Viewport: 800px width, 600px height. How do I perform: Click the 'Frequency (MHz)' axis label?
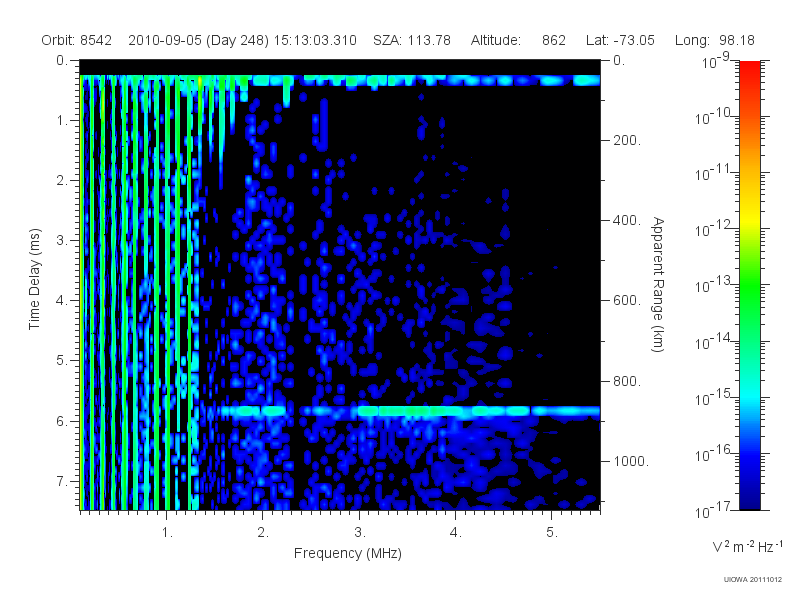[x=348, y=553]
